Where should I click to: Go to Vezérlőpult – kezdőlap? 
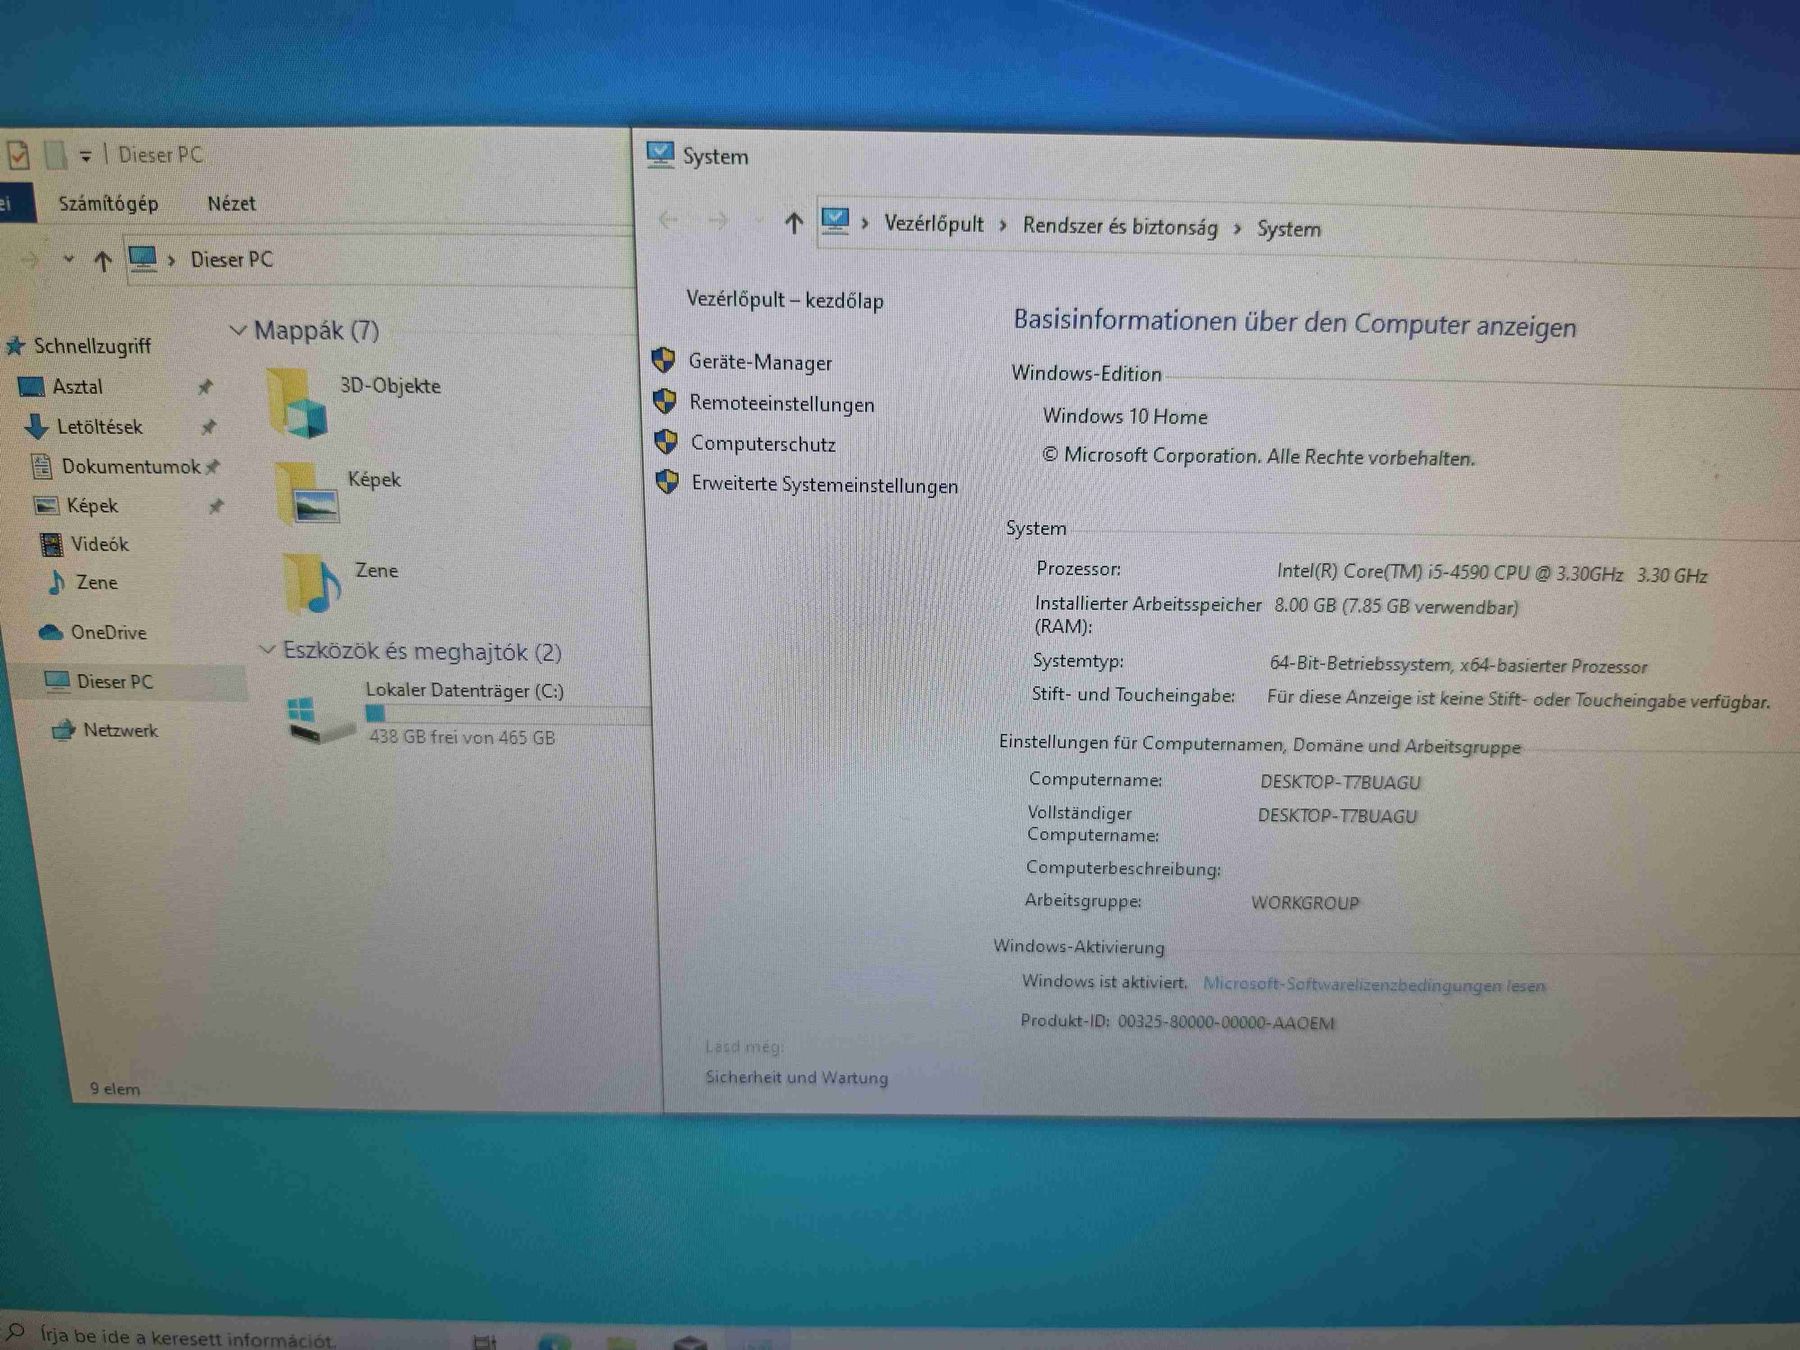(x=785, y=299)
